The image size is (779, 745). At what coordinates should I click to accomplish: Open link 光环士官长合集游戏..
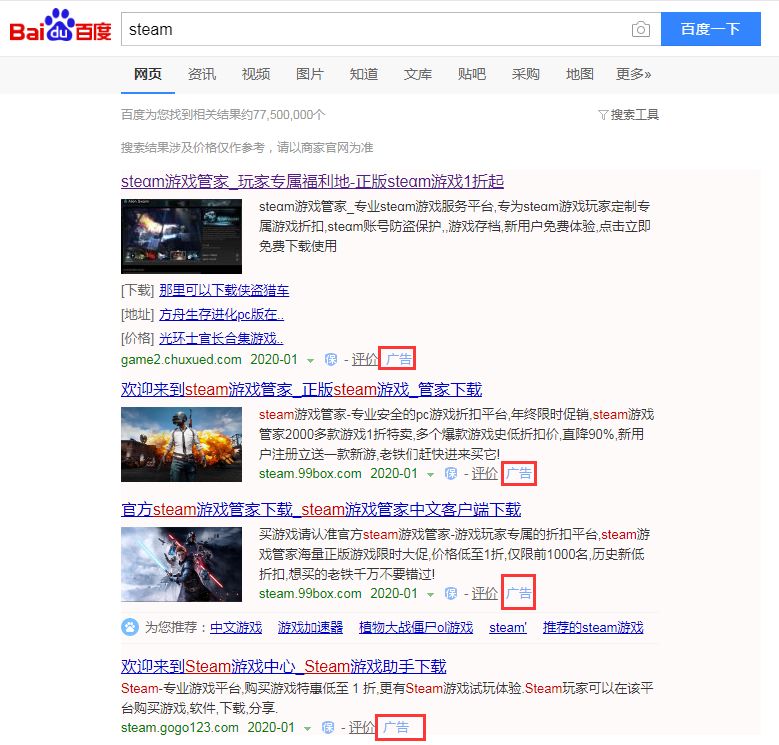[221, 339]
